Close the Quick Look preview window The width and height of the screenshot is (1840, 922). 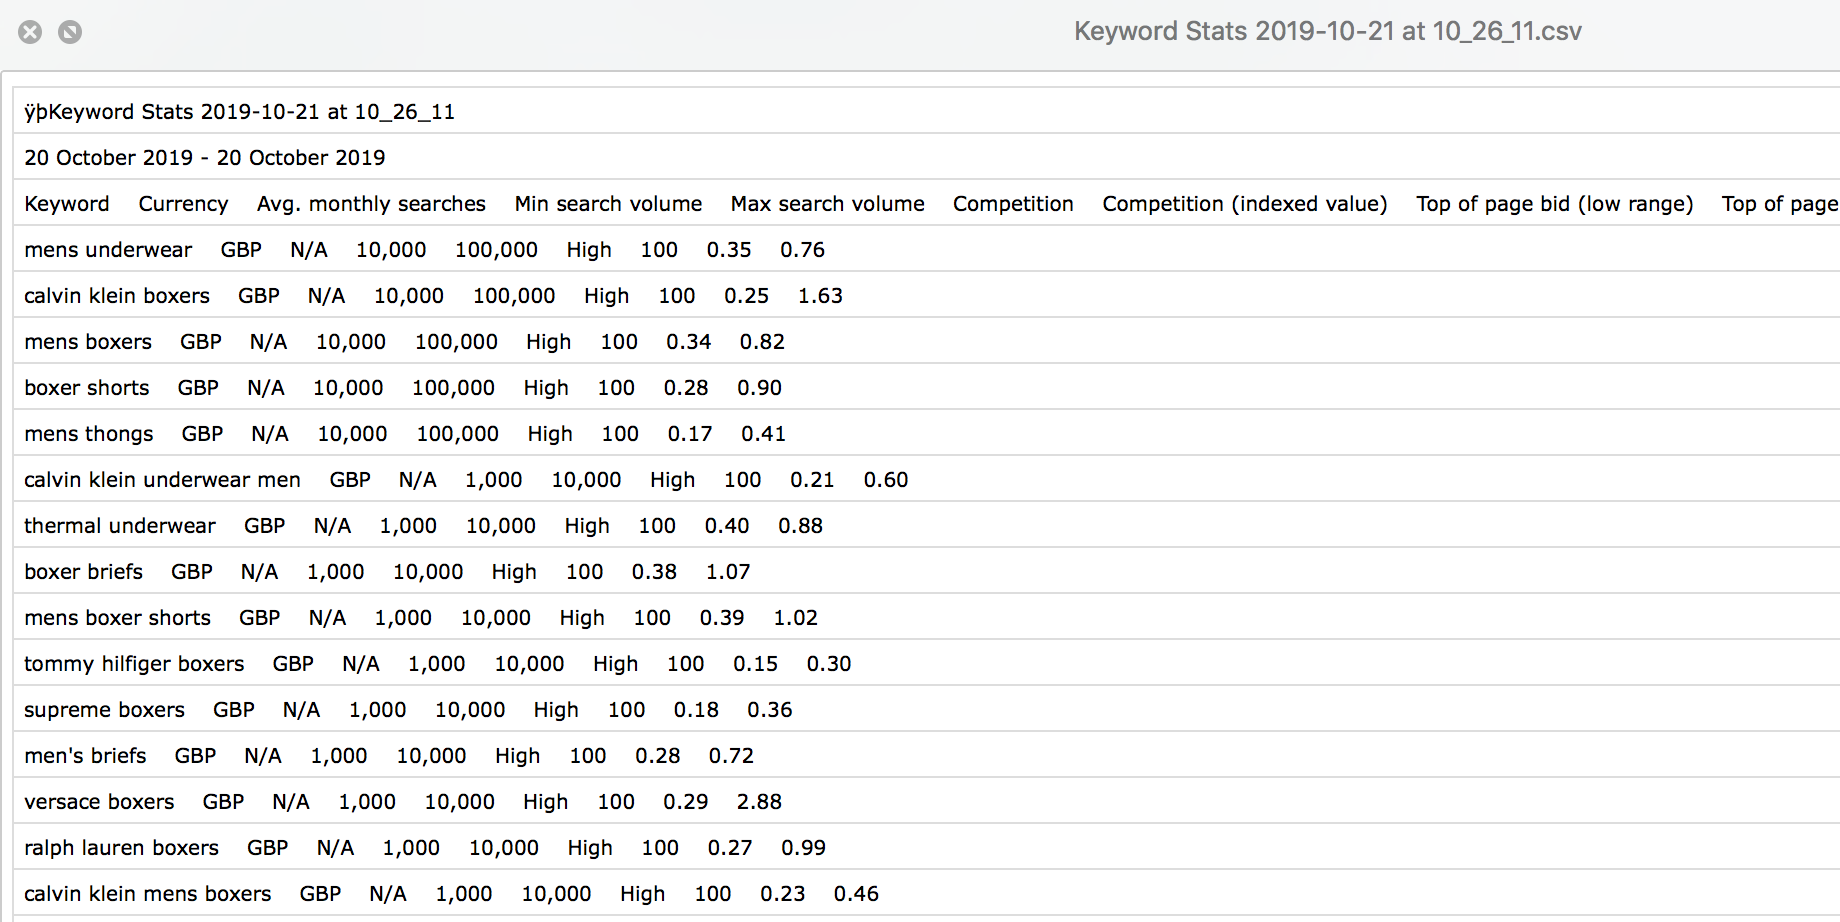(x=31, y=32)
